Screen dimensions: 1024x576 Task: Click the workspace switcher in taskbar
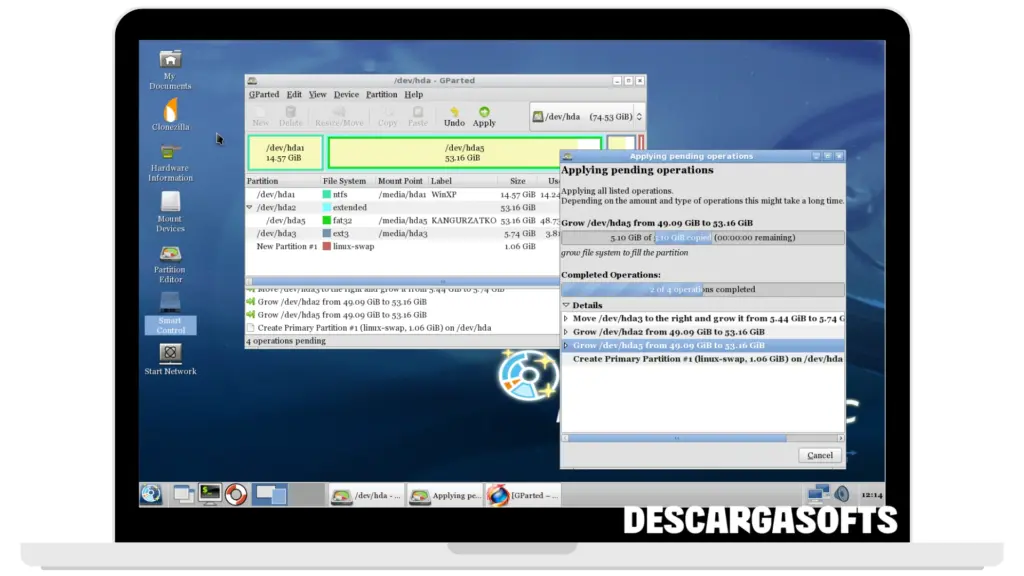point(289,494)
